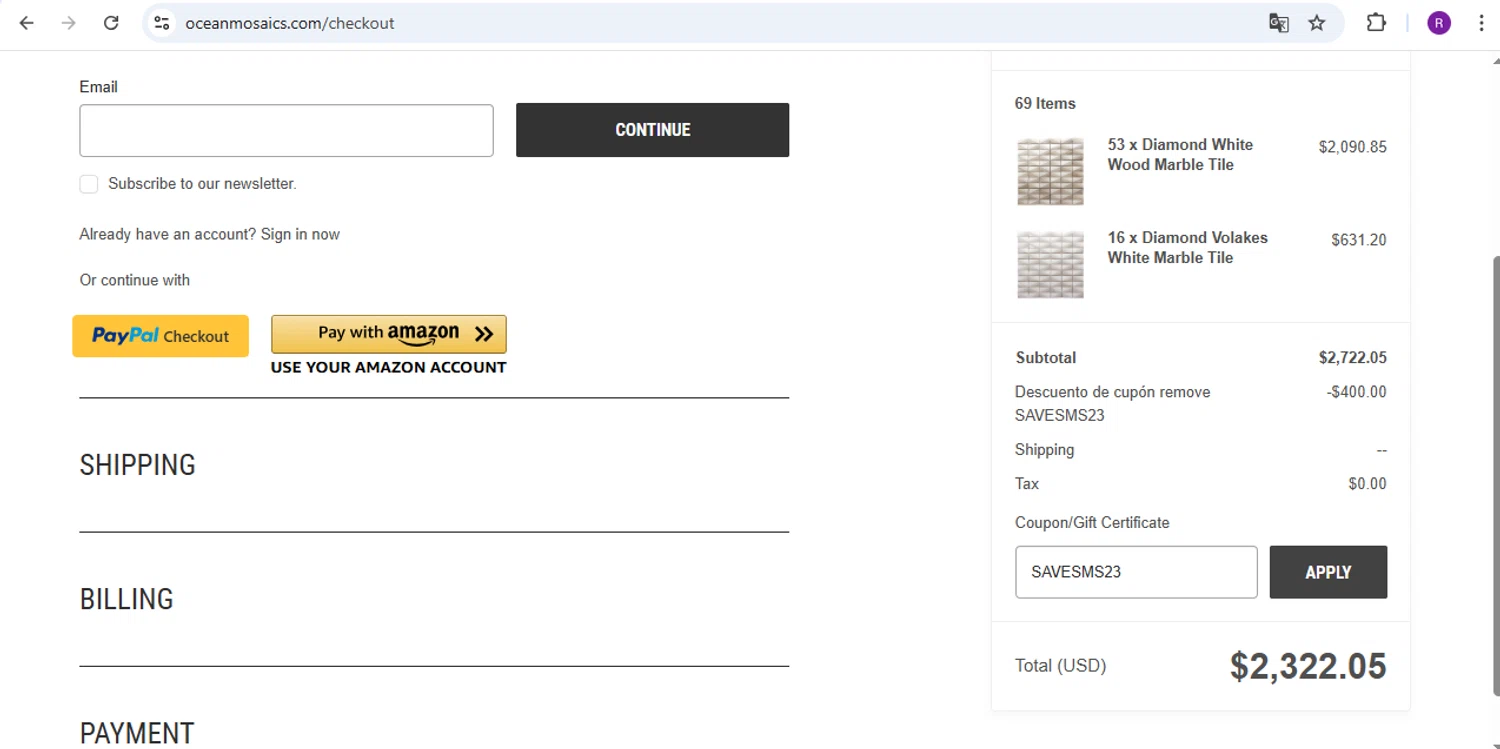Click the Coupon/Gift Certificate input field
1500x749 pixels.
click(1135, 572)
